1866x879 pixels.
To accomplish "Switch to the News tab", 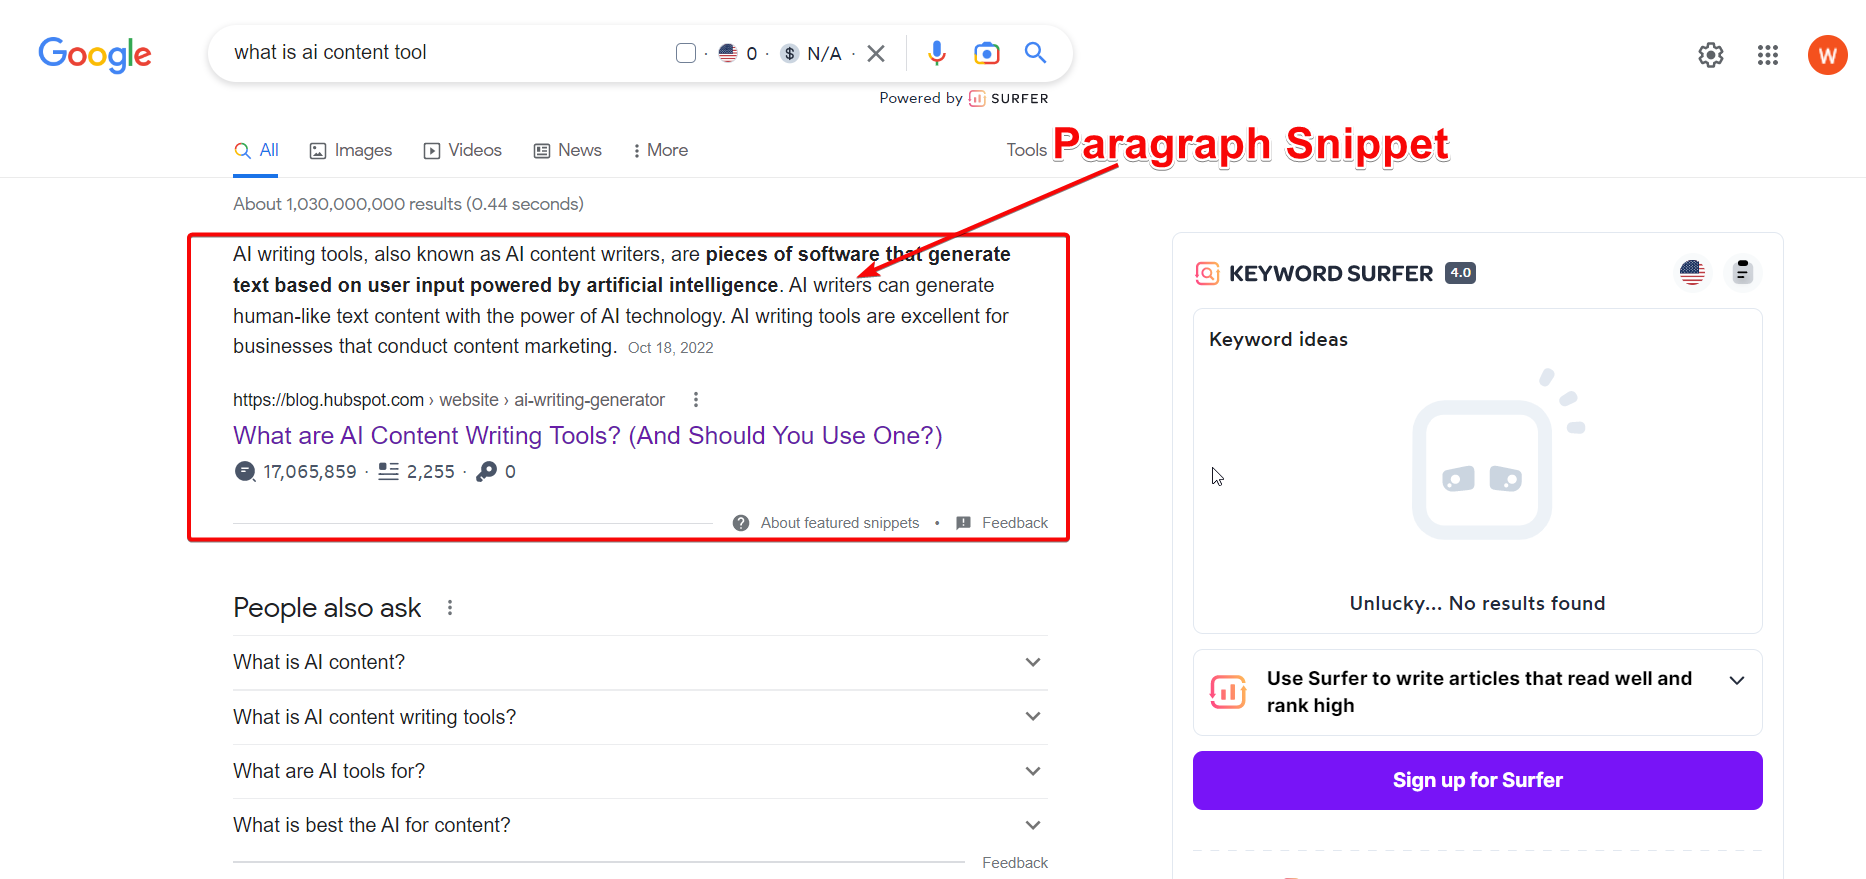I will coord(568,150).
